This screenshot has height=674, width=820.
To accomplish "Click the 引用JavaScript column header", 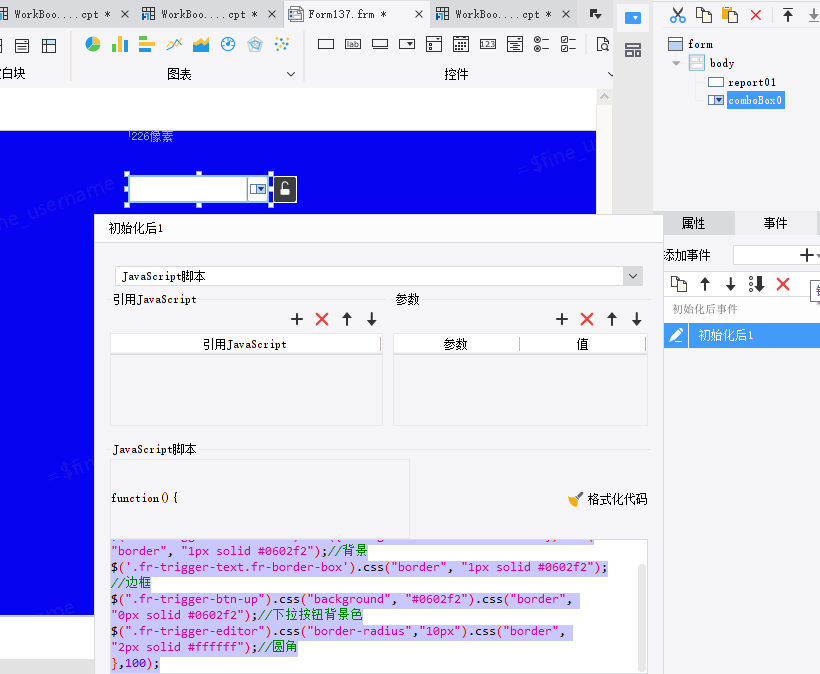I will click(245, 344).
